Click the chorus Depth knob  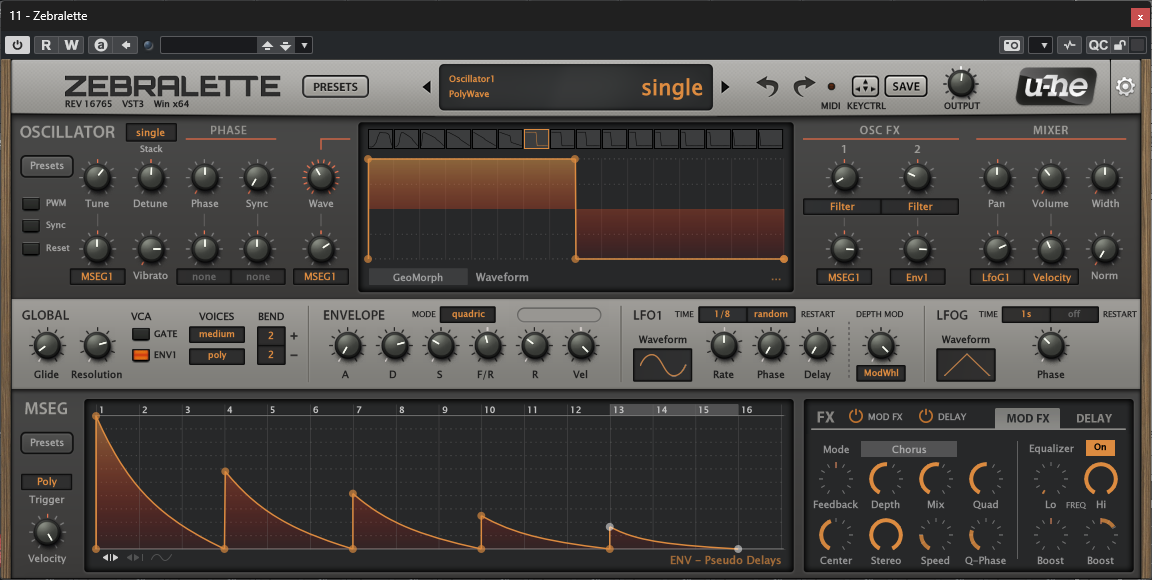(x=885, y=478)
